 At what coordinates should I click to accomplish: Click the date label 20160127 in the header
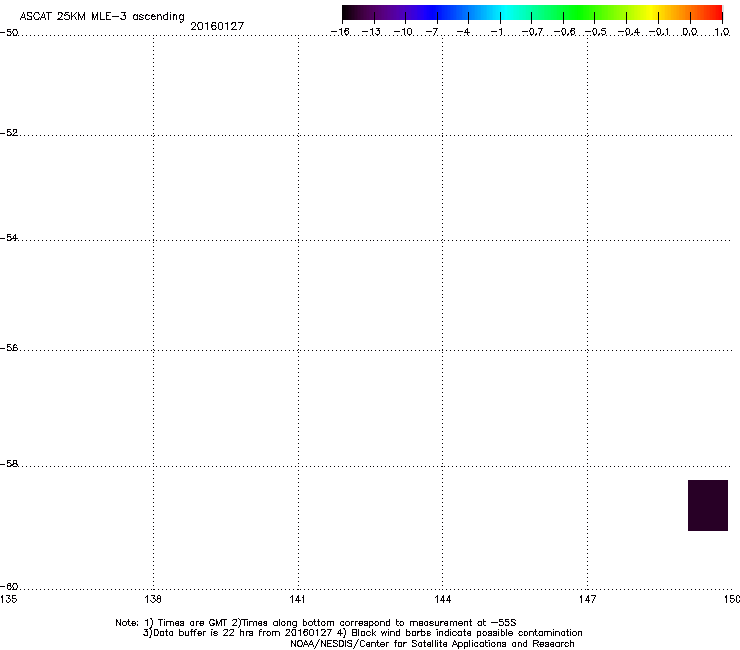(x=217, y=26)
